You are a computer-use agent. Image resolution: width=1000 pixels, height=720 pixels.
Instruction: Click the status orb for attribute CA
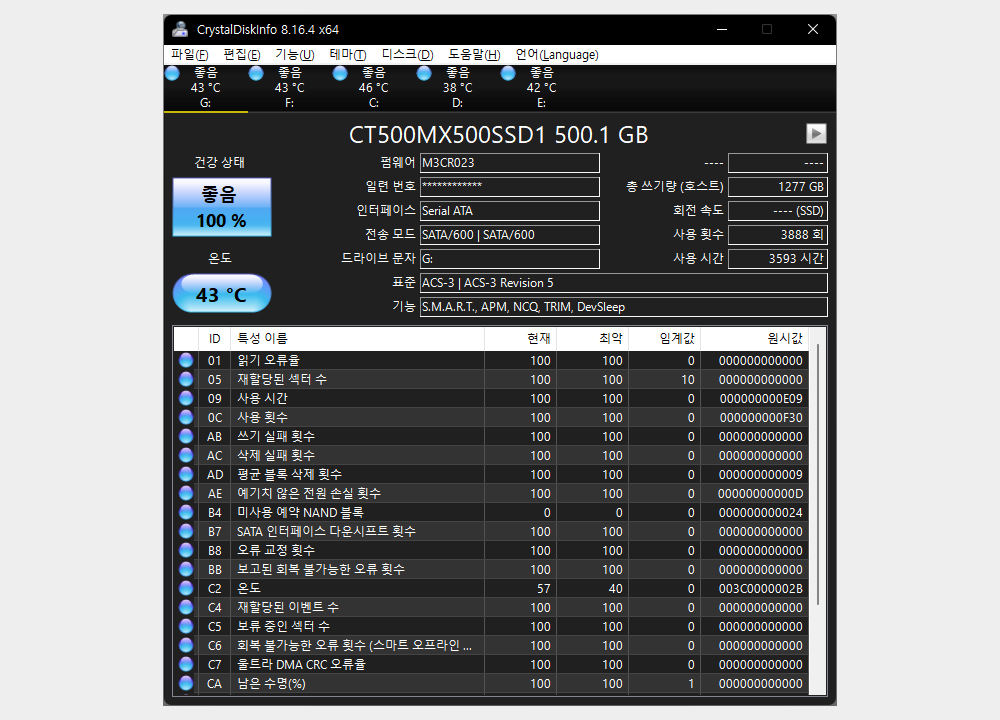(x=186, y=683)
